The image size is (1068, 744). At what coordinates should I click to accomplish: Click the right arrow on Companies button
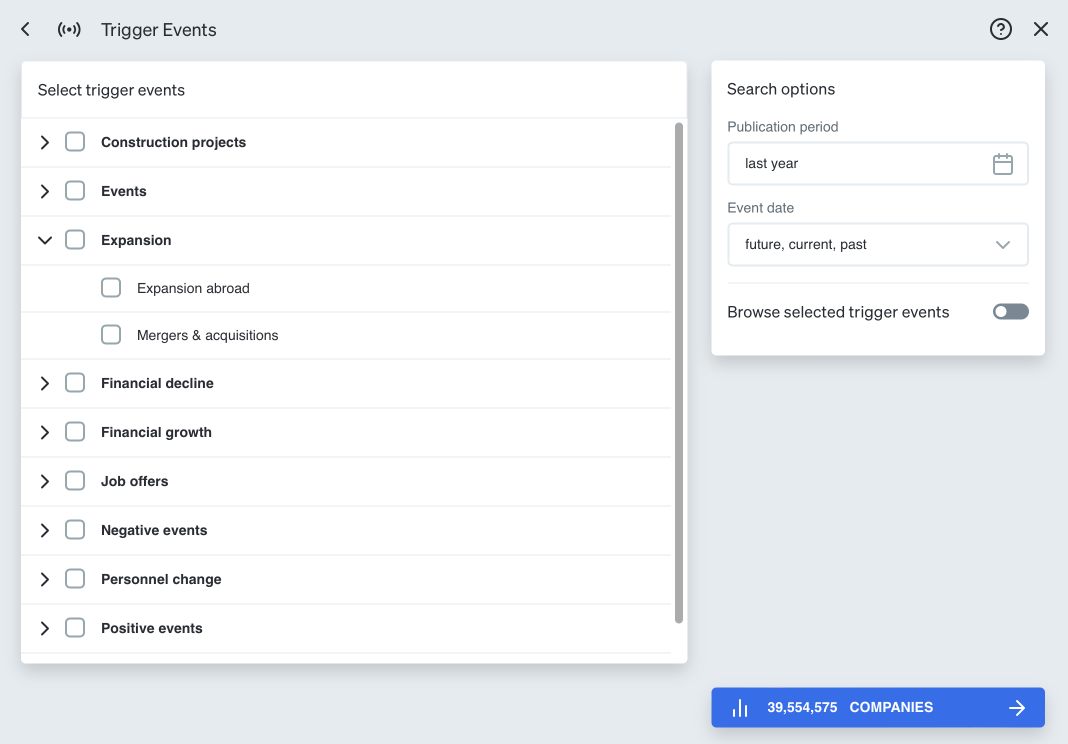(1017, 708)
